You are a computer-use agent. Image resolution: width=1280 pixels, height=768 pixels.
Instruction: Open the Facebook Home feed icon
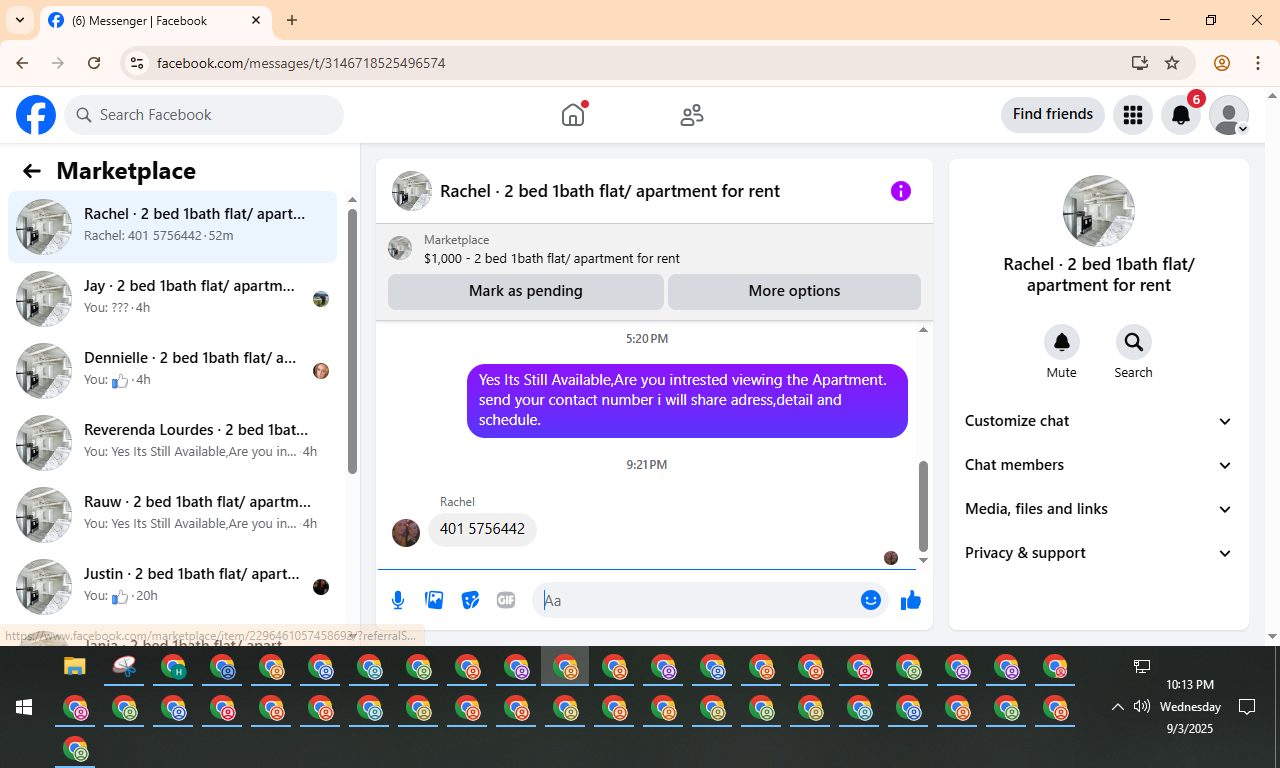point(573,115)
